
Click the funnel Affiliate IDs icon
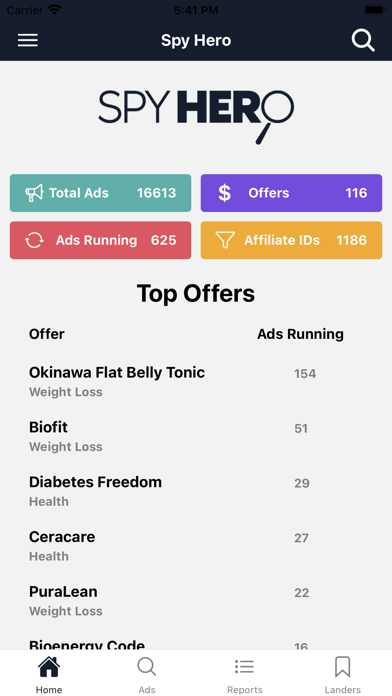(x=225, y=240)
